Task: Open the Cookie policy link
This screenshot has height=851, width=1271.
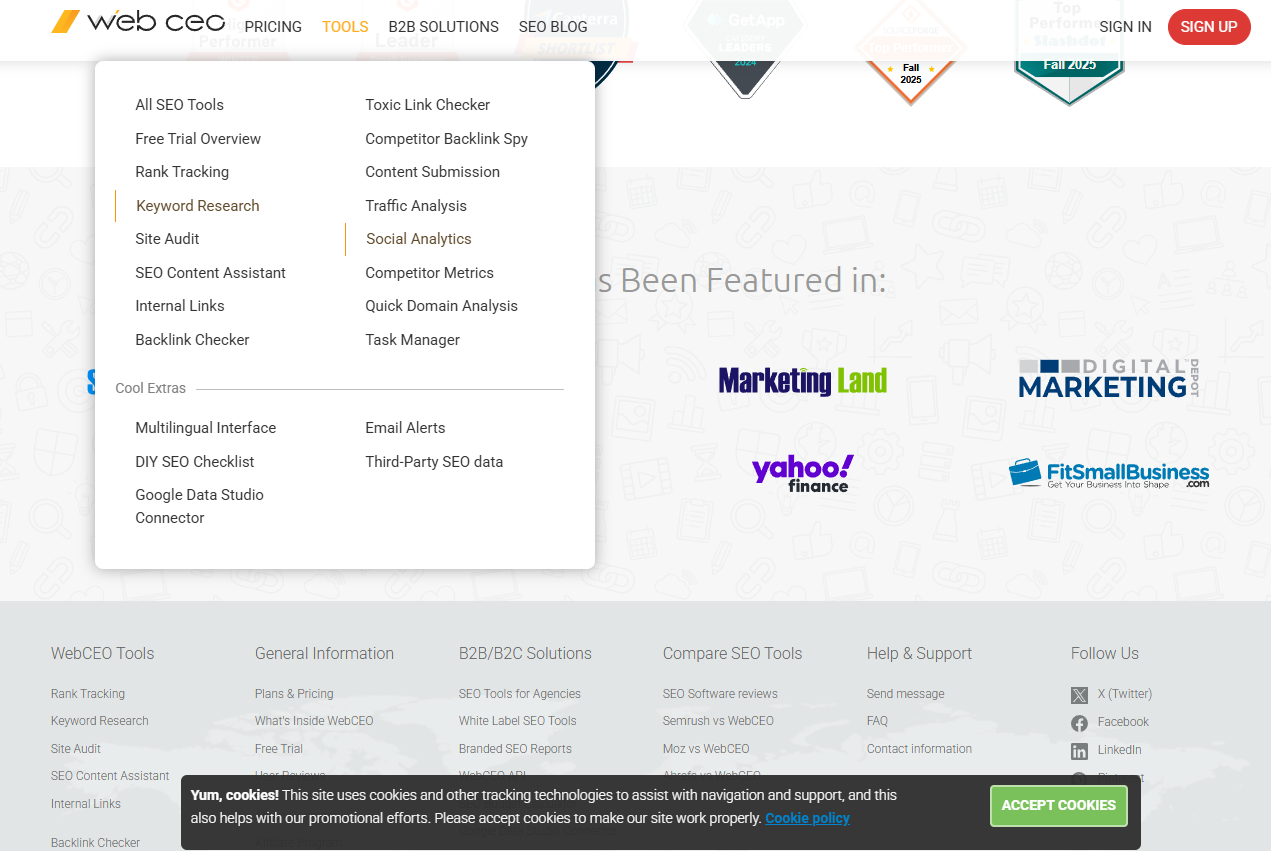Action: [807, 818]
